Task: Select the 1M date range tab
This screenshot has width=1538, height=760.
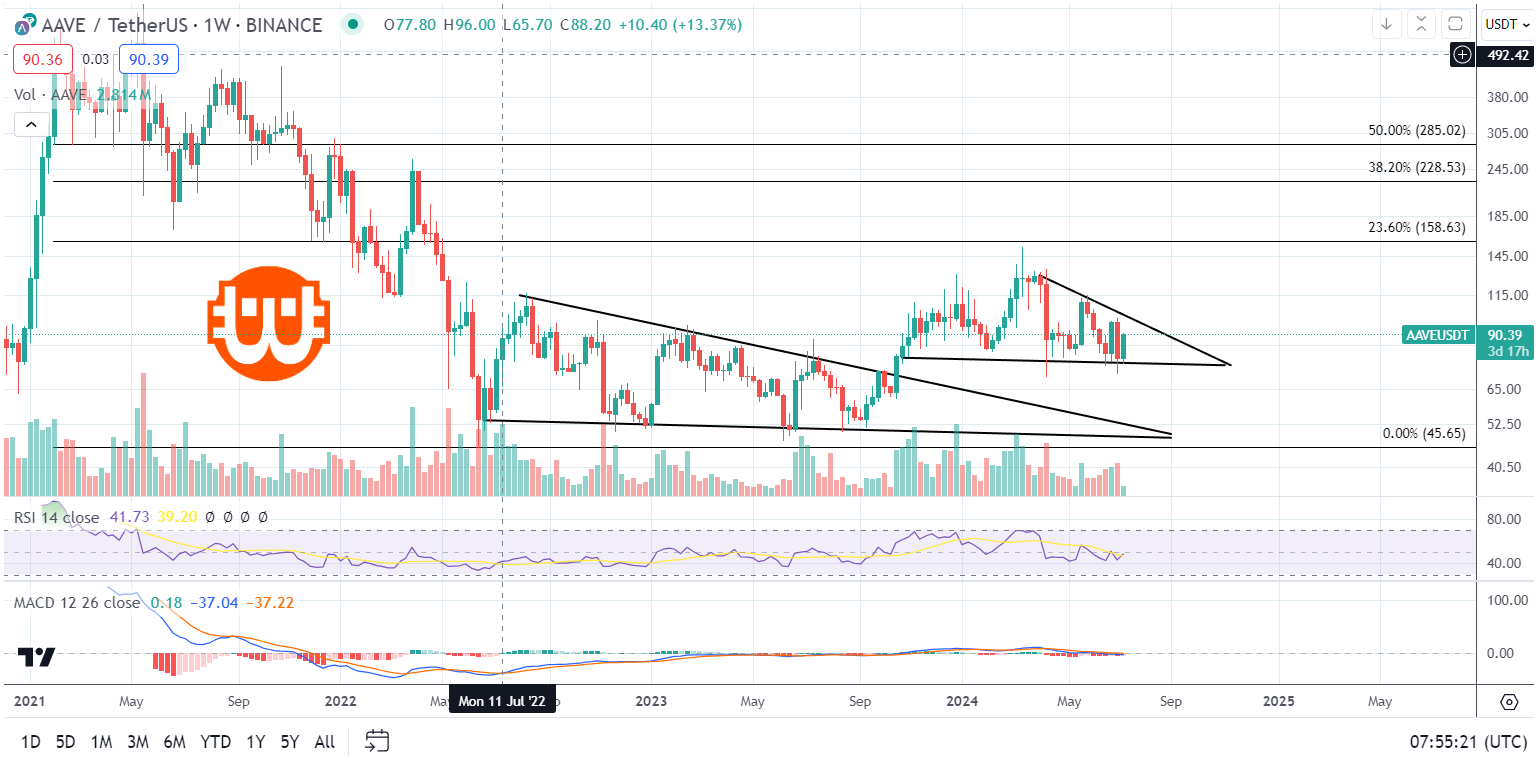Action: click(x=101, y=742)
